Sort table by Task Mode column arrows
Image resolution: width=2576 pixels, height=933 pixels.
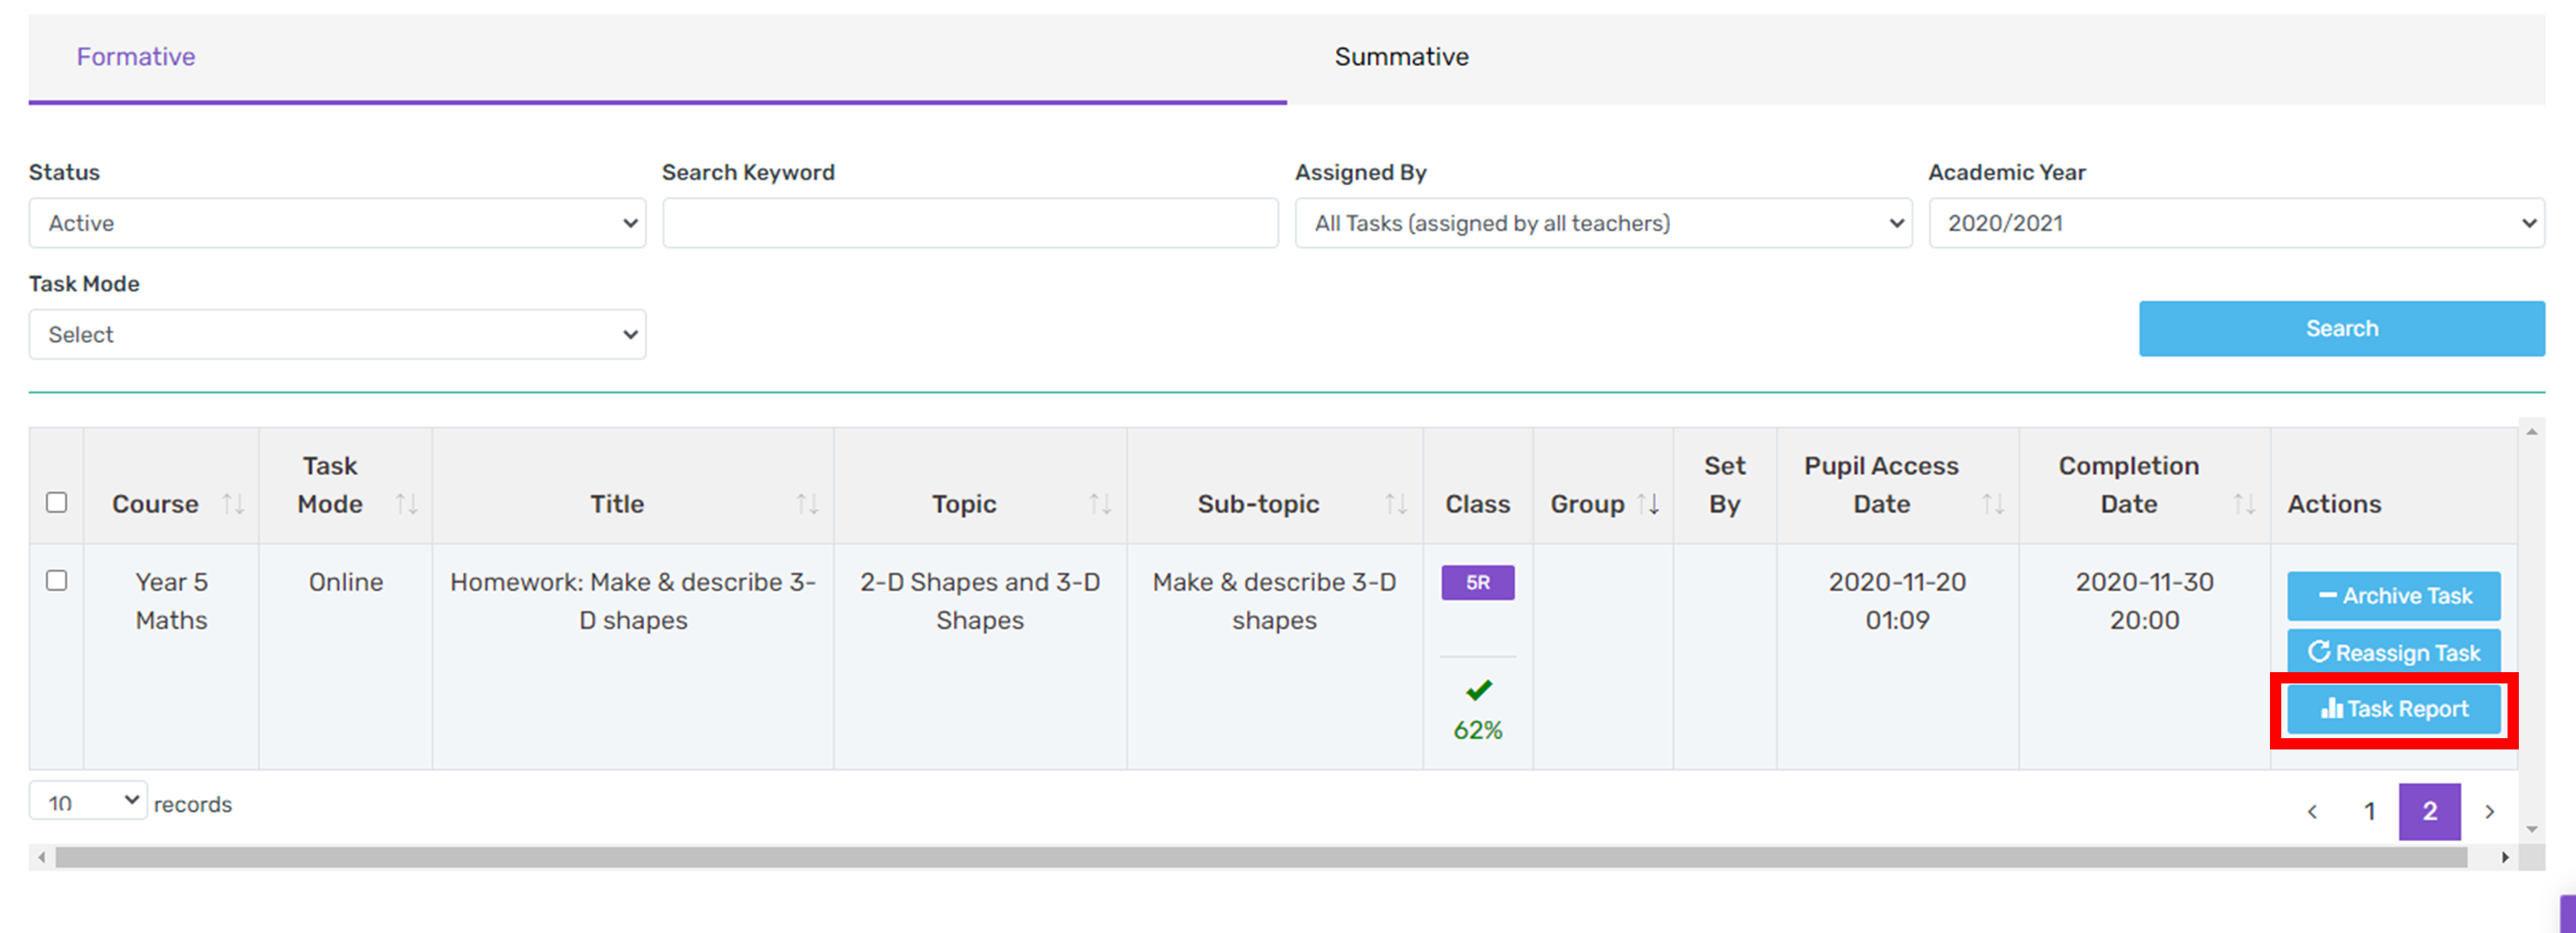tap(406, 504)
